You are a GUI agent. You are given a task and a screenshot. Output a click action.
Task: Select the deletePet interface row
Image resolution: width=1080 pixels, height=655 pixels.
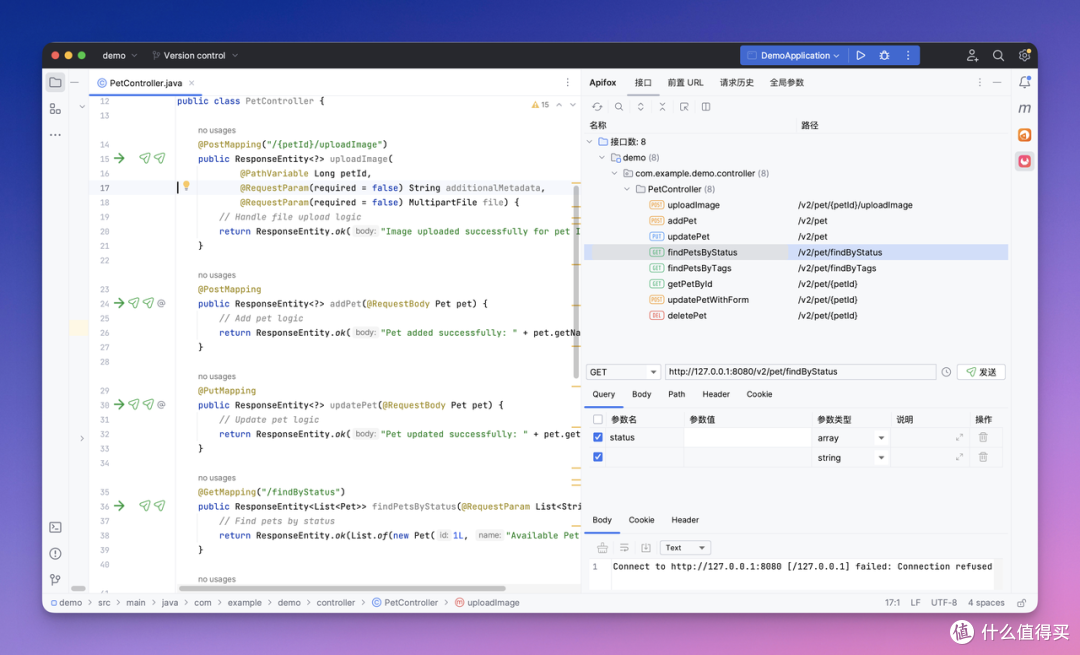796,315
